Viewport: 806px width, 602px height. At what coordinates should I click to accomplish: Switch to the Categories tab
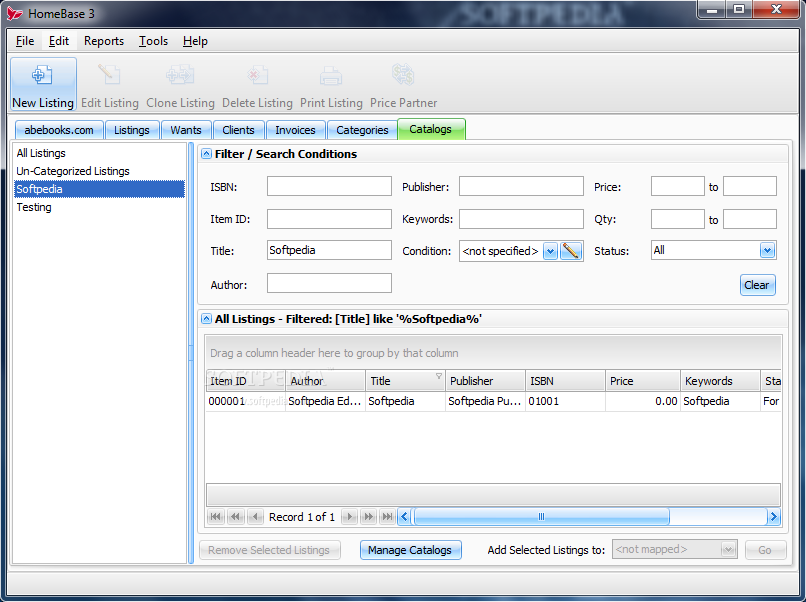click(x=362, y=130)
